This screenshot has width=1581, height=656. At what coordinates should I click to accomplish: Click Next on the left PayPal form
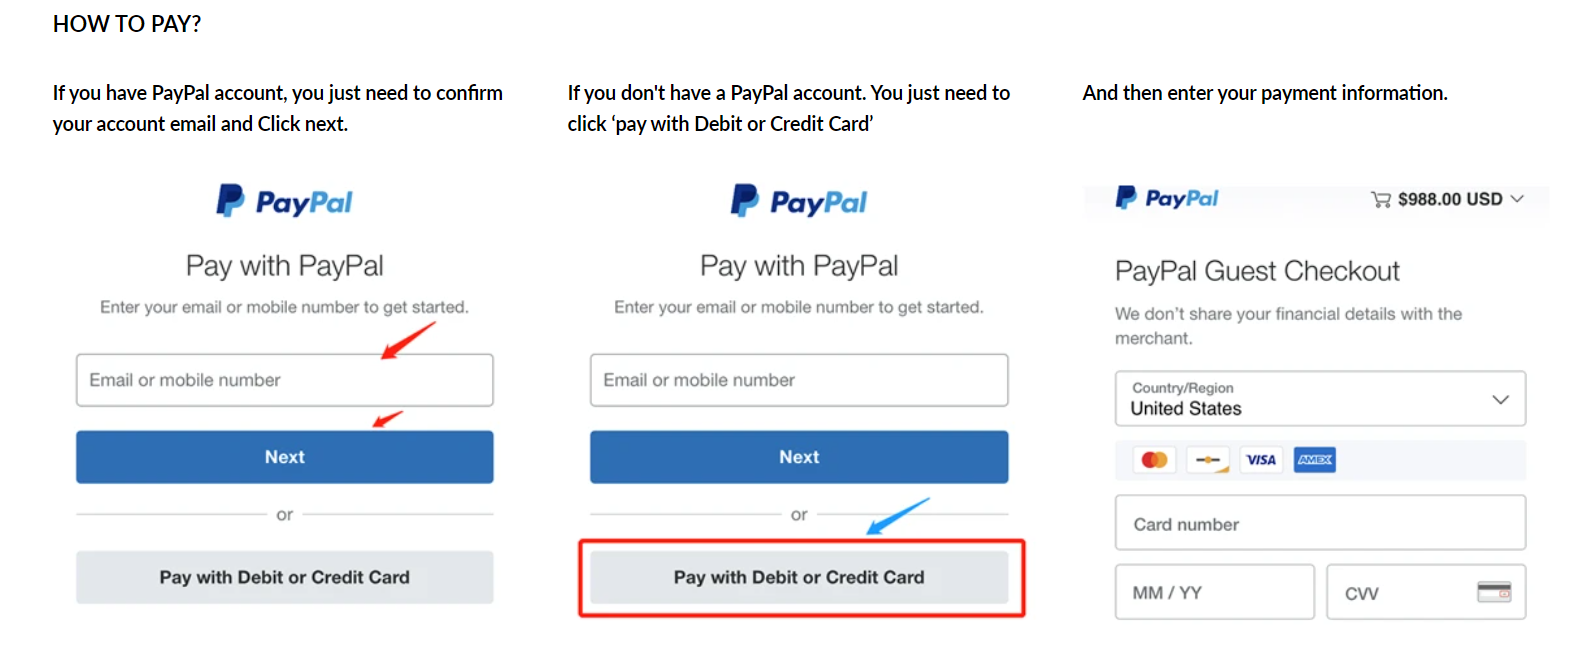click(x=284, y=457)
